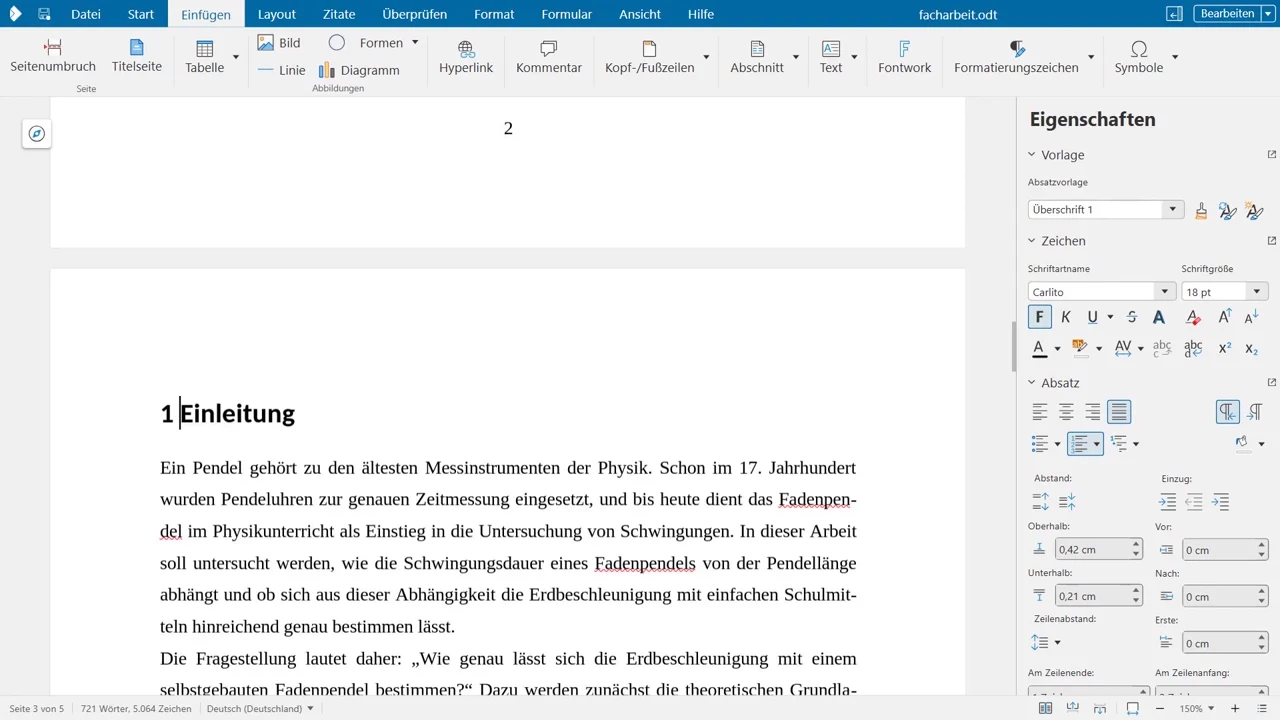This screenshot has height=720, width=1280.
Task: Apply strikethrough in the Zeichen panel
Action: 1132,317
